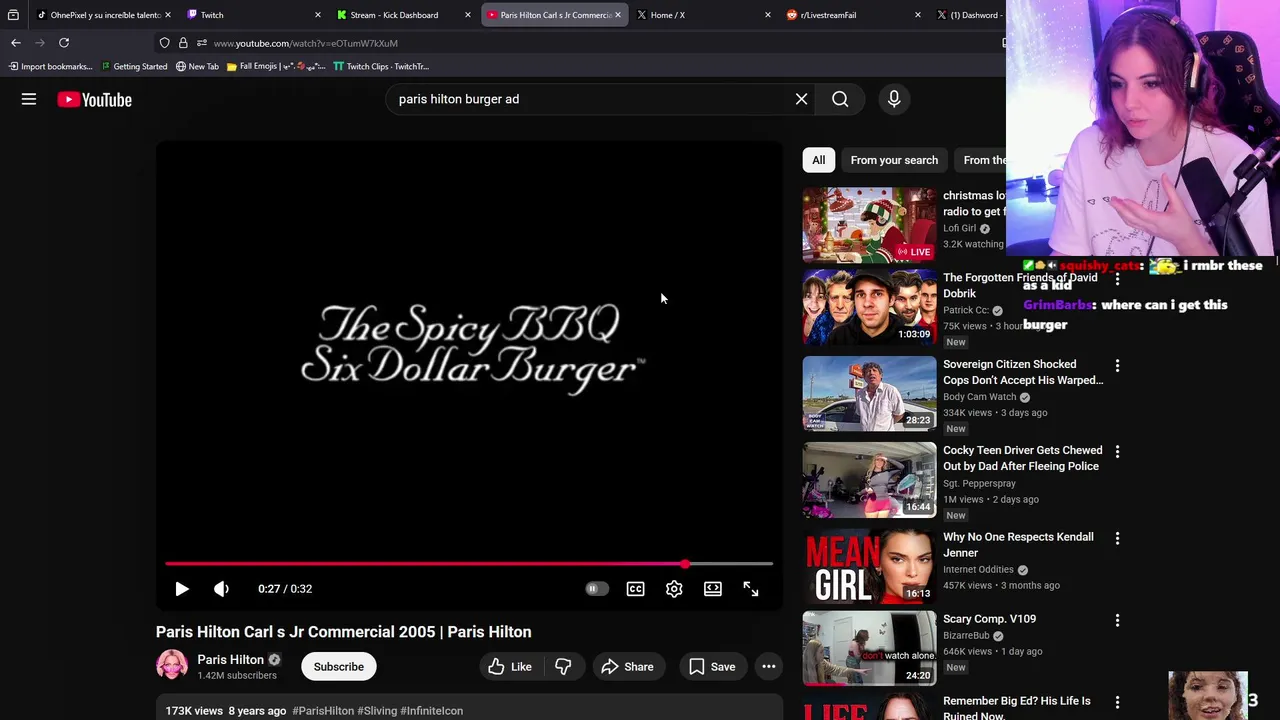Select the All filter chip

click(818, 160)
